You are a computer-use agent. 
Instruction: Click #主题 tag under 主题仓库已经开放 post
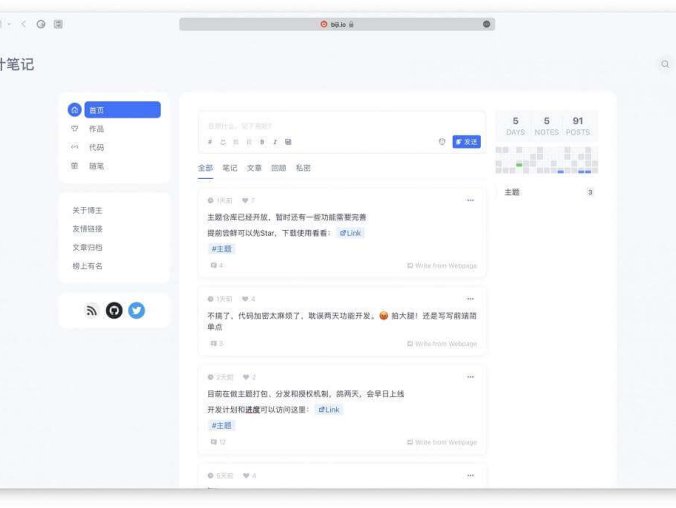click(222, 249)
